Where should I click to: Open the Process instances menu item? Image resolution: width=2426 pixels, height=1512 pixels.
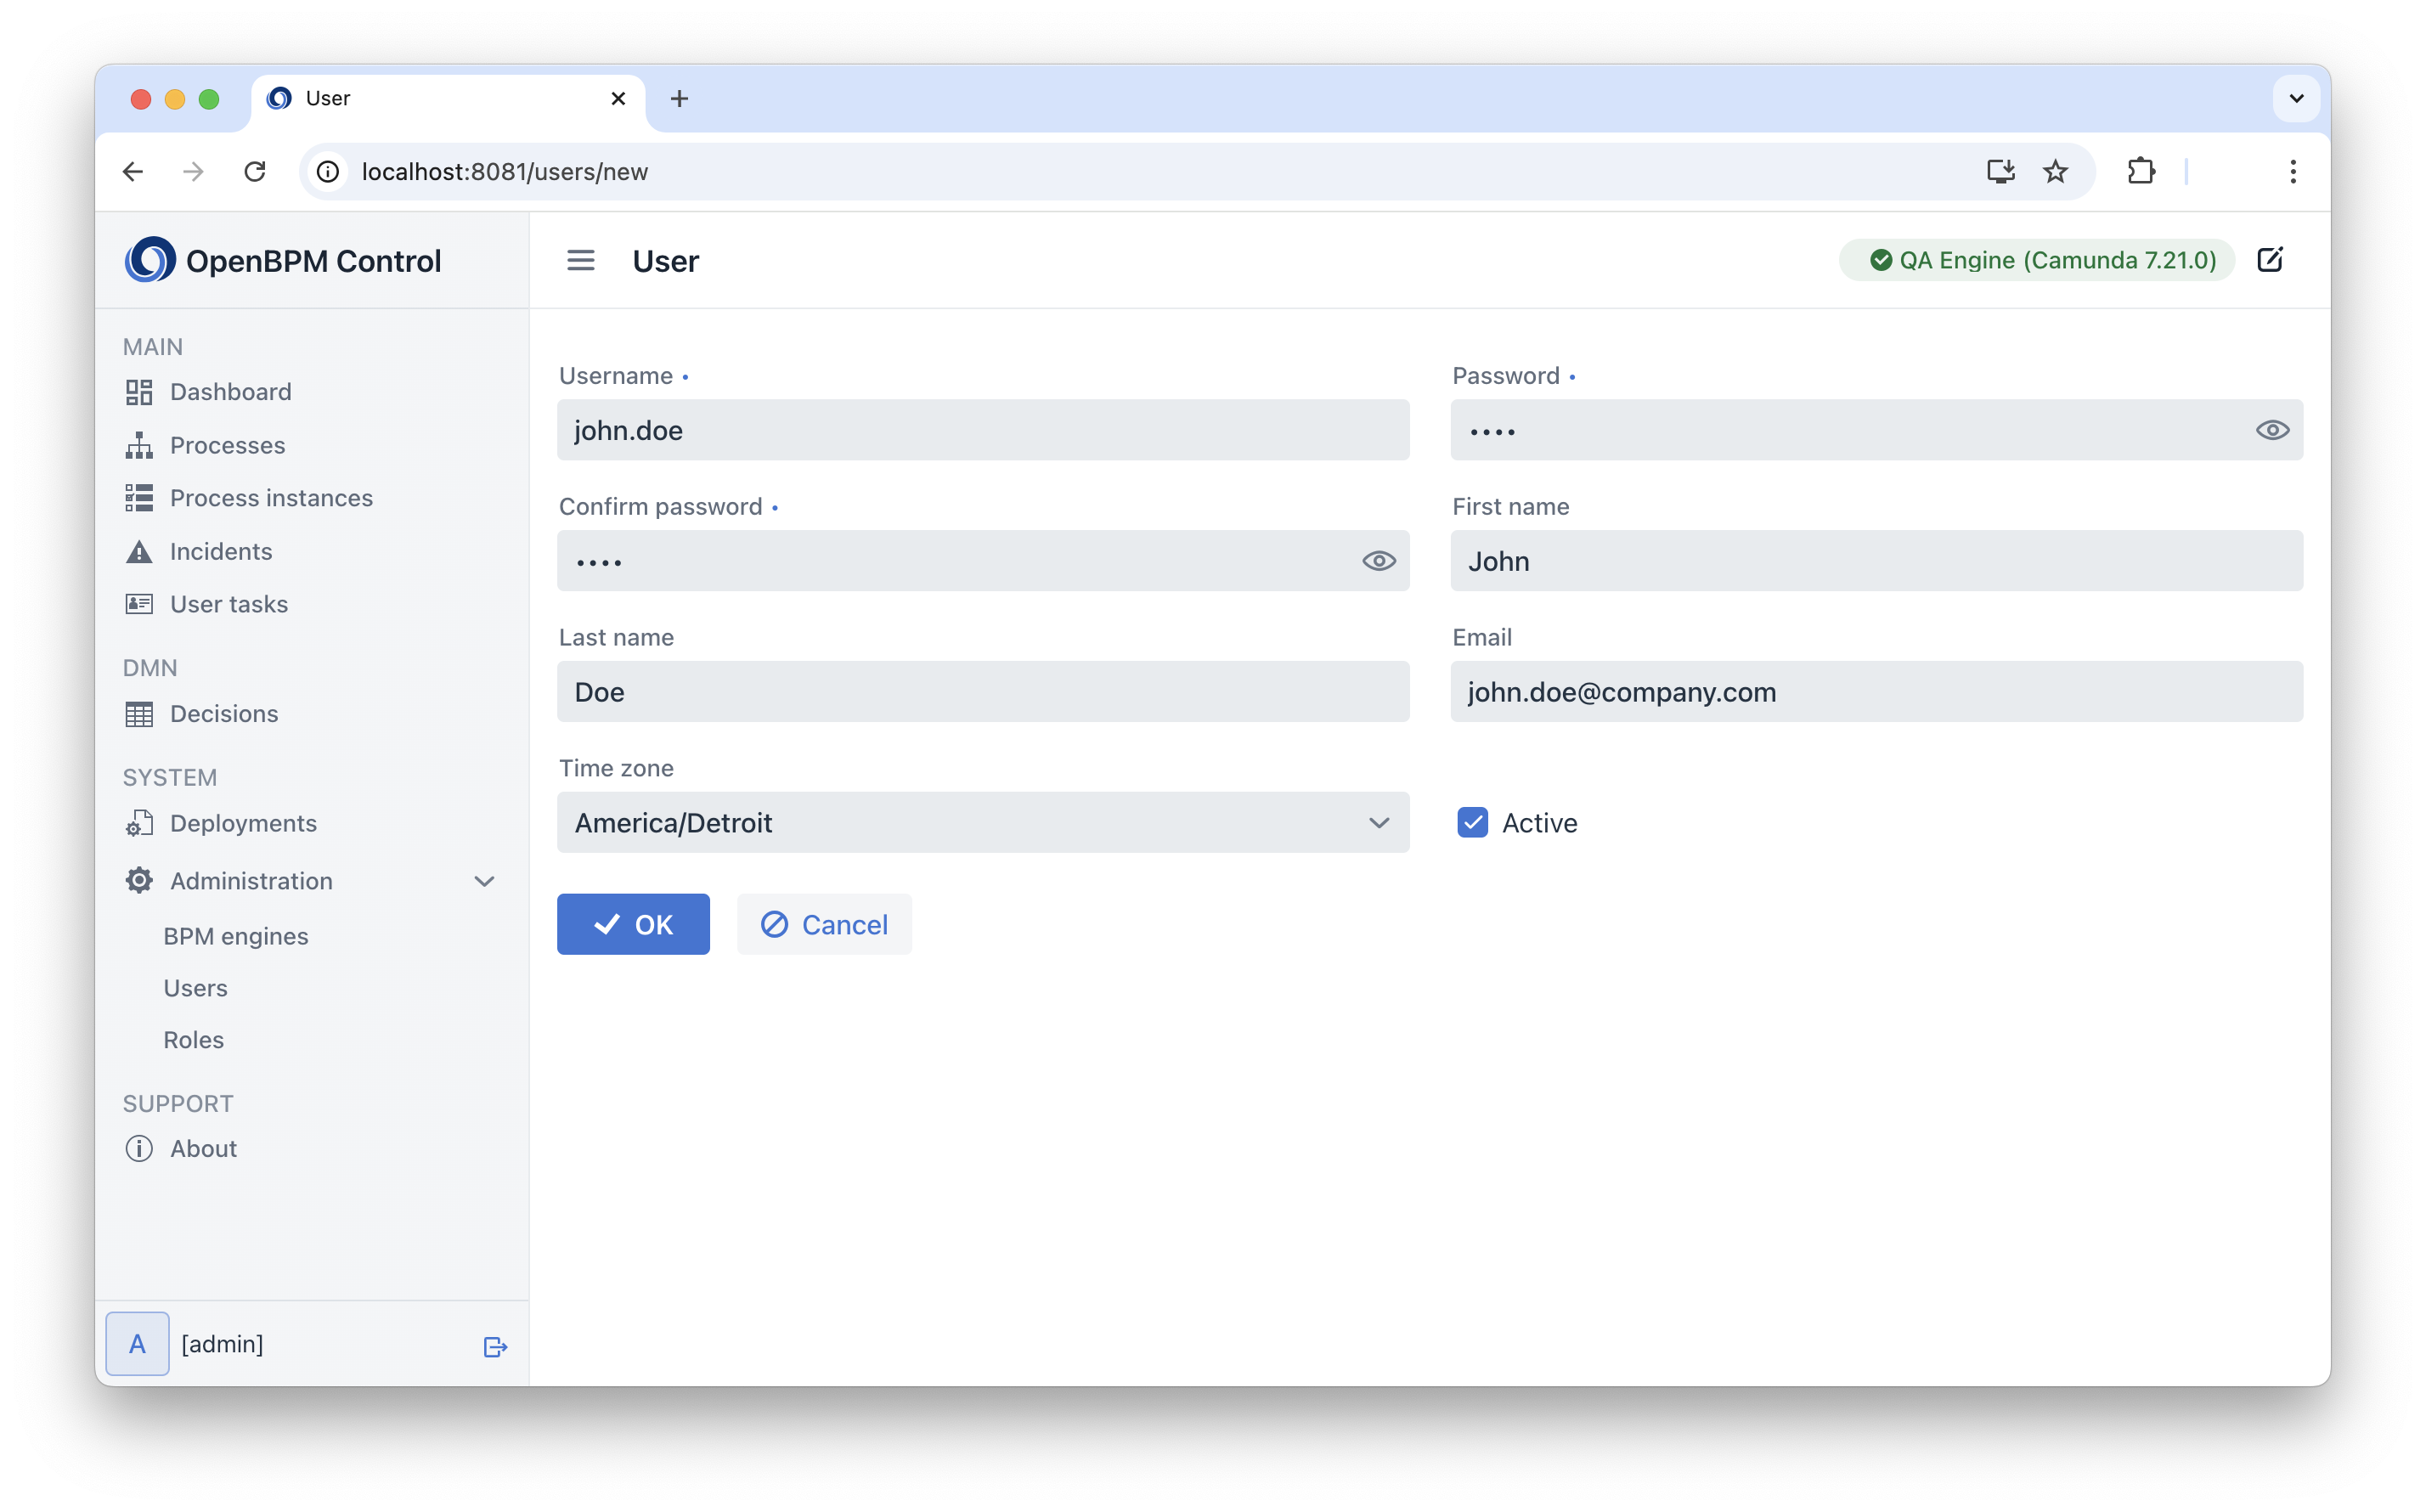coord(271,498)
